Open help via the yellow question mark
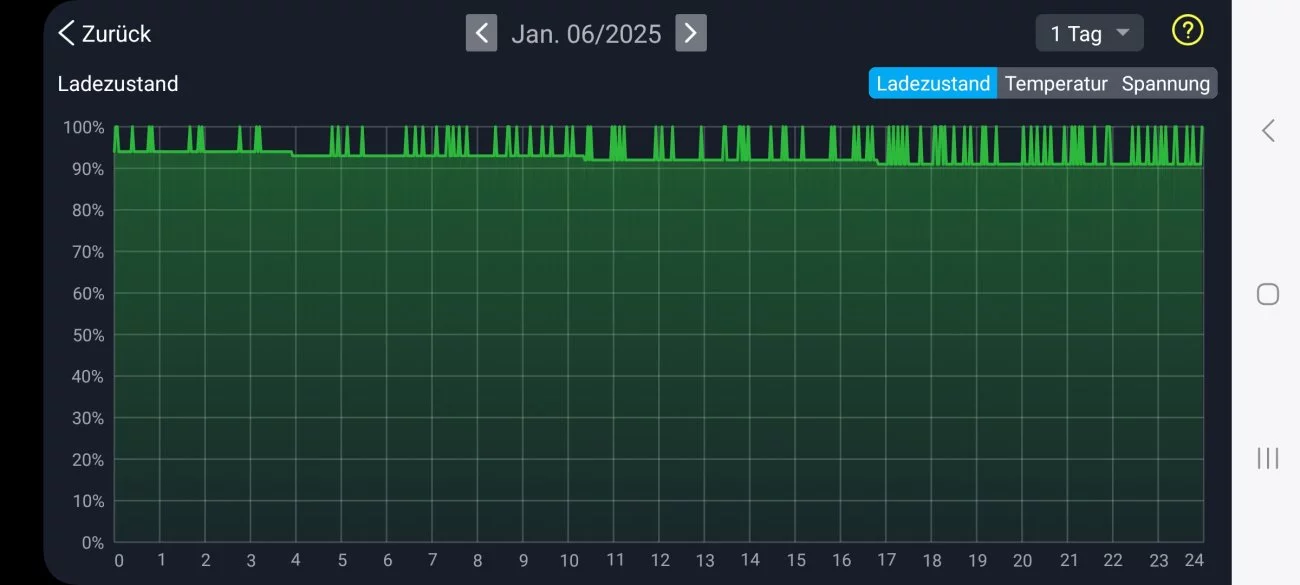 click(1187, 31)
